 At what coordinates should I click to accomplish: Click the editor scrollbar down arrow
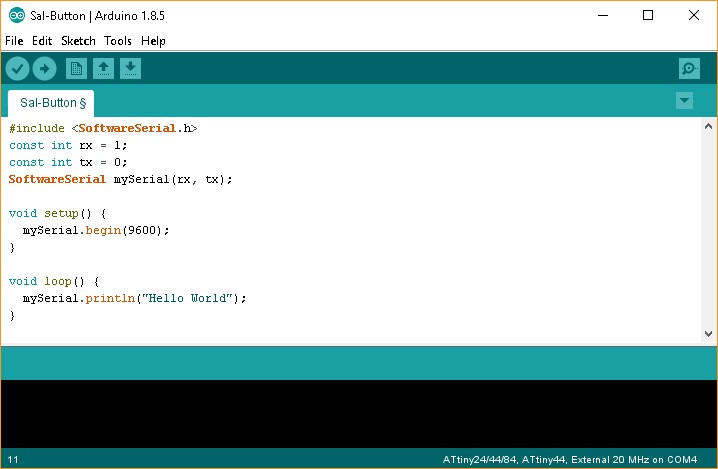708,333
